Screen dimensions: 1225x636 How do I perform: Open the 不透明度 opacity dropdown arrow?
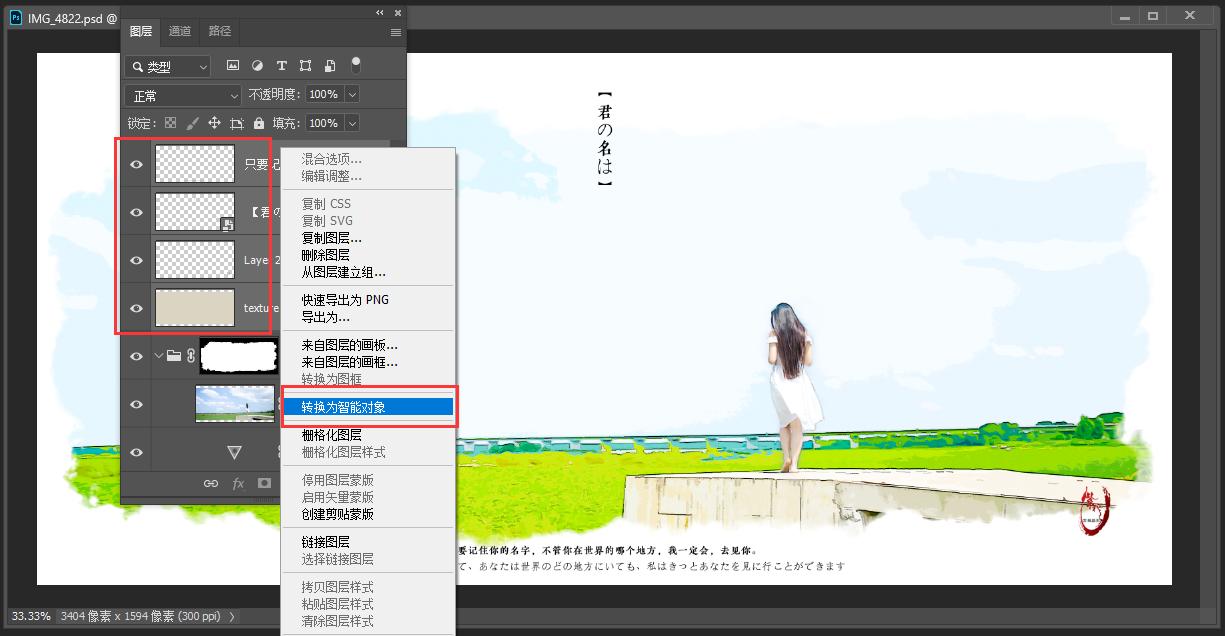(352, 94)
